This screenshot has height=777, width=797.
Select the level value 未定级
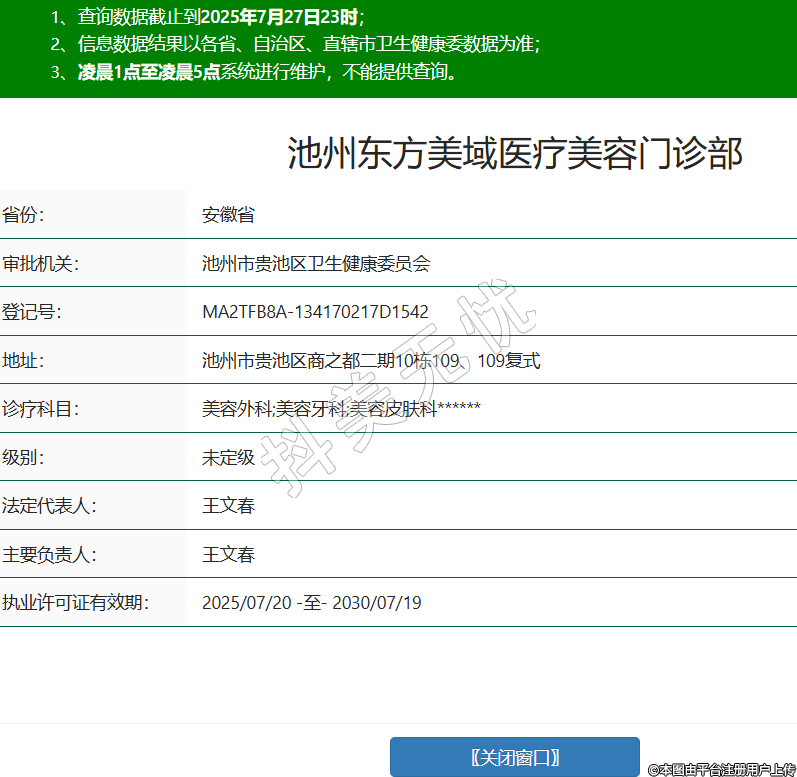click(x=228, y=457)
